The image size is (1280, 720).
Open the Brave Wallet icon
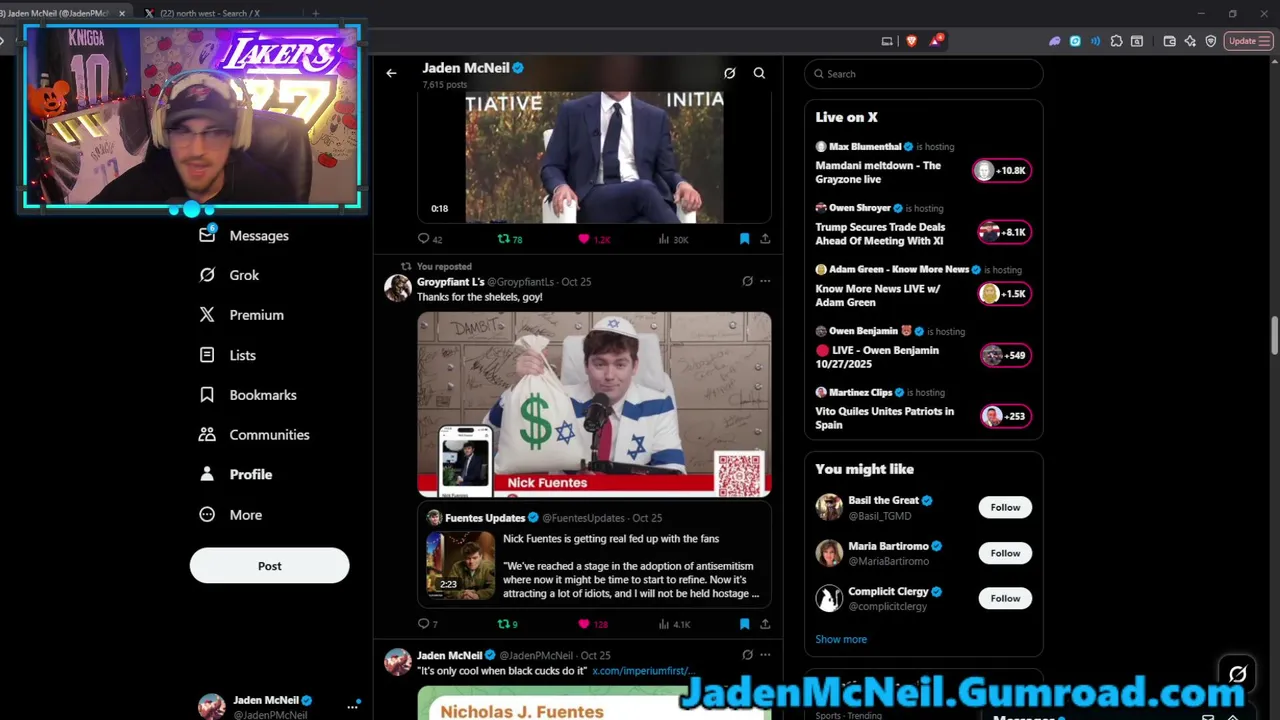(1169, 41)
